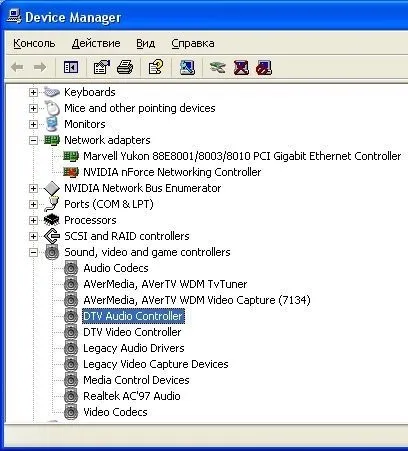The image size is (408, 451).
Task: Expand the Processors node
Action: [x=33, y=220]
